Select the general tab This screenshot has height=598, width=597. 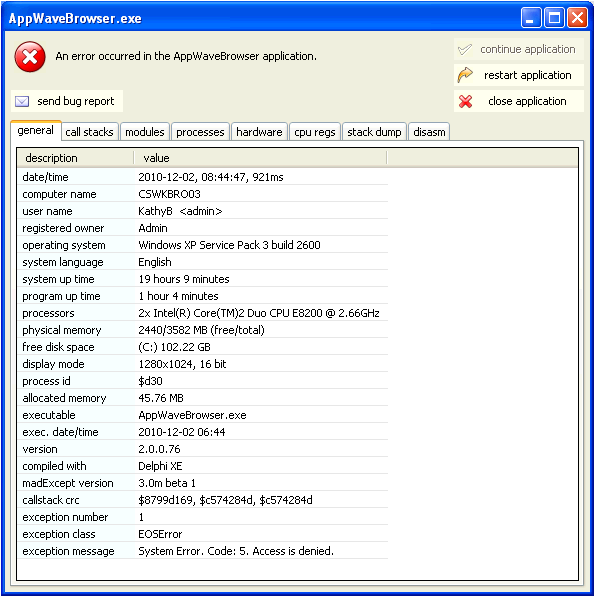coord(35,130)
